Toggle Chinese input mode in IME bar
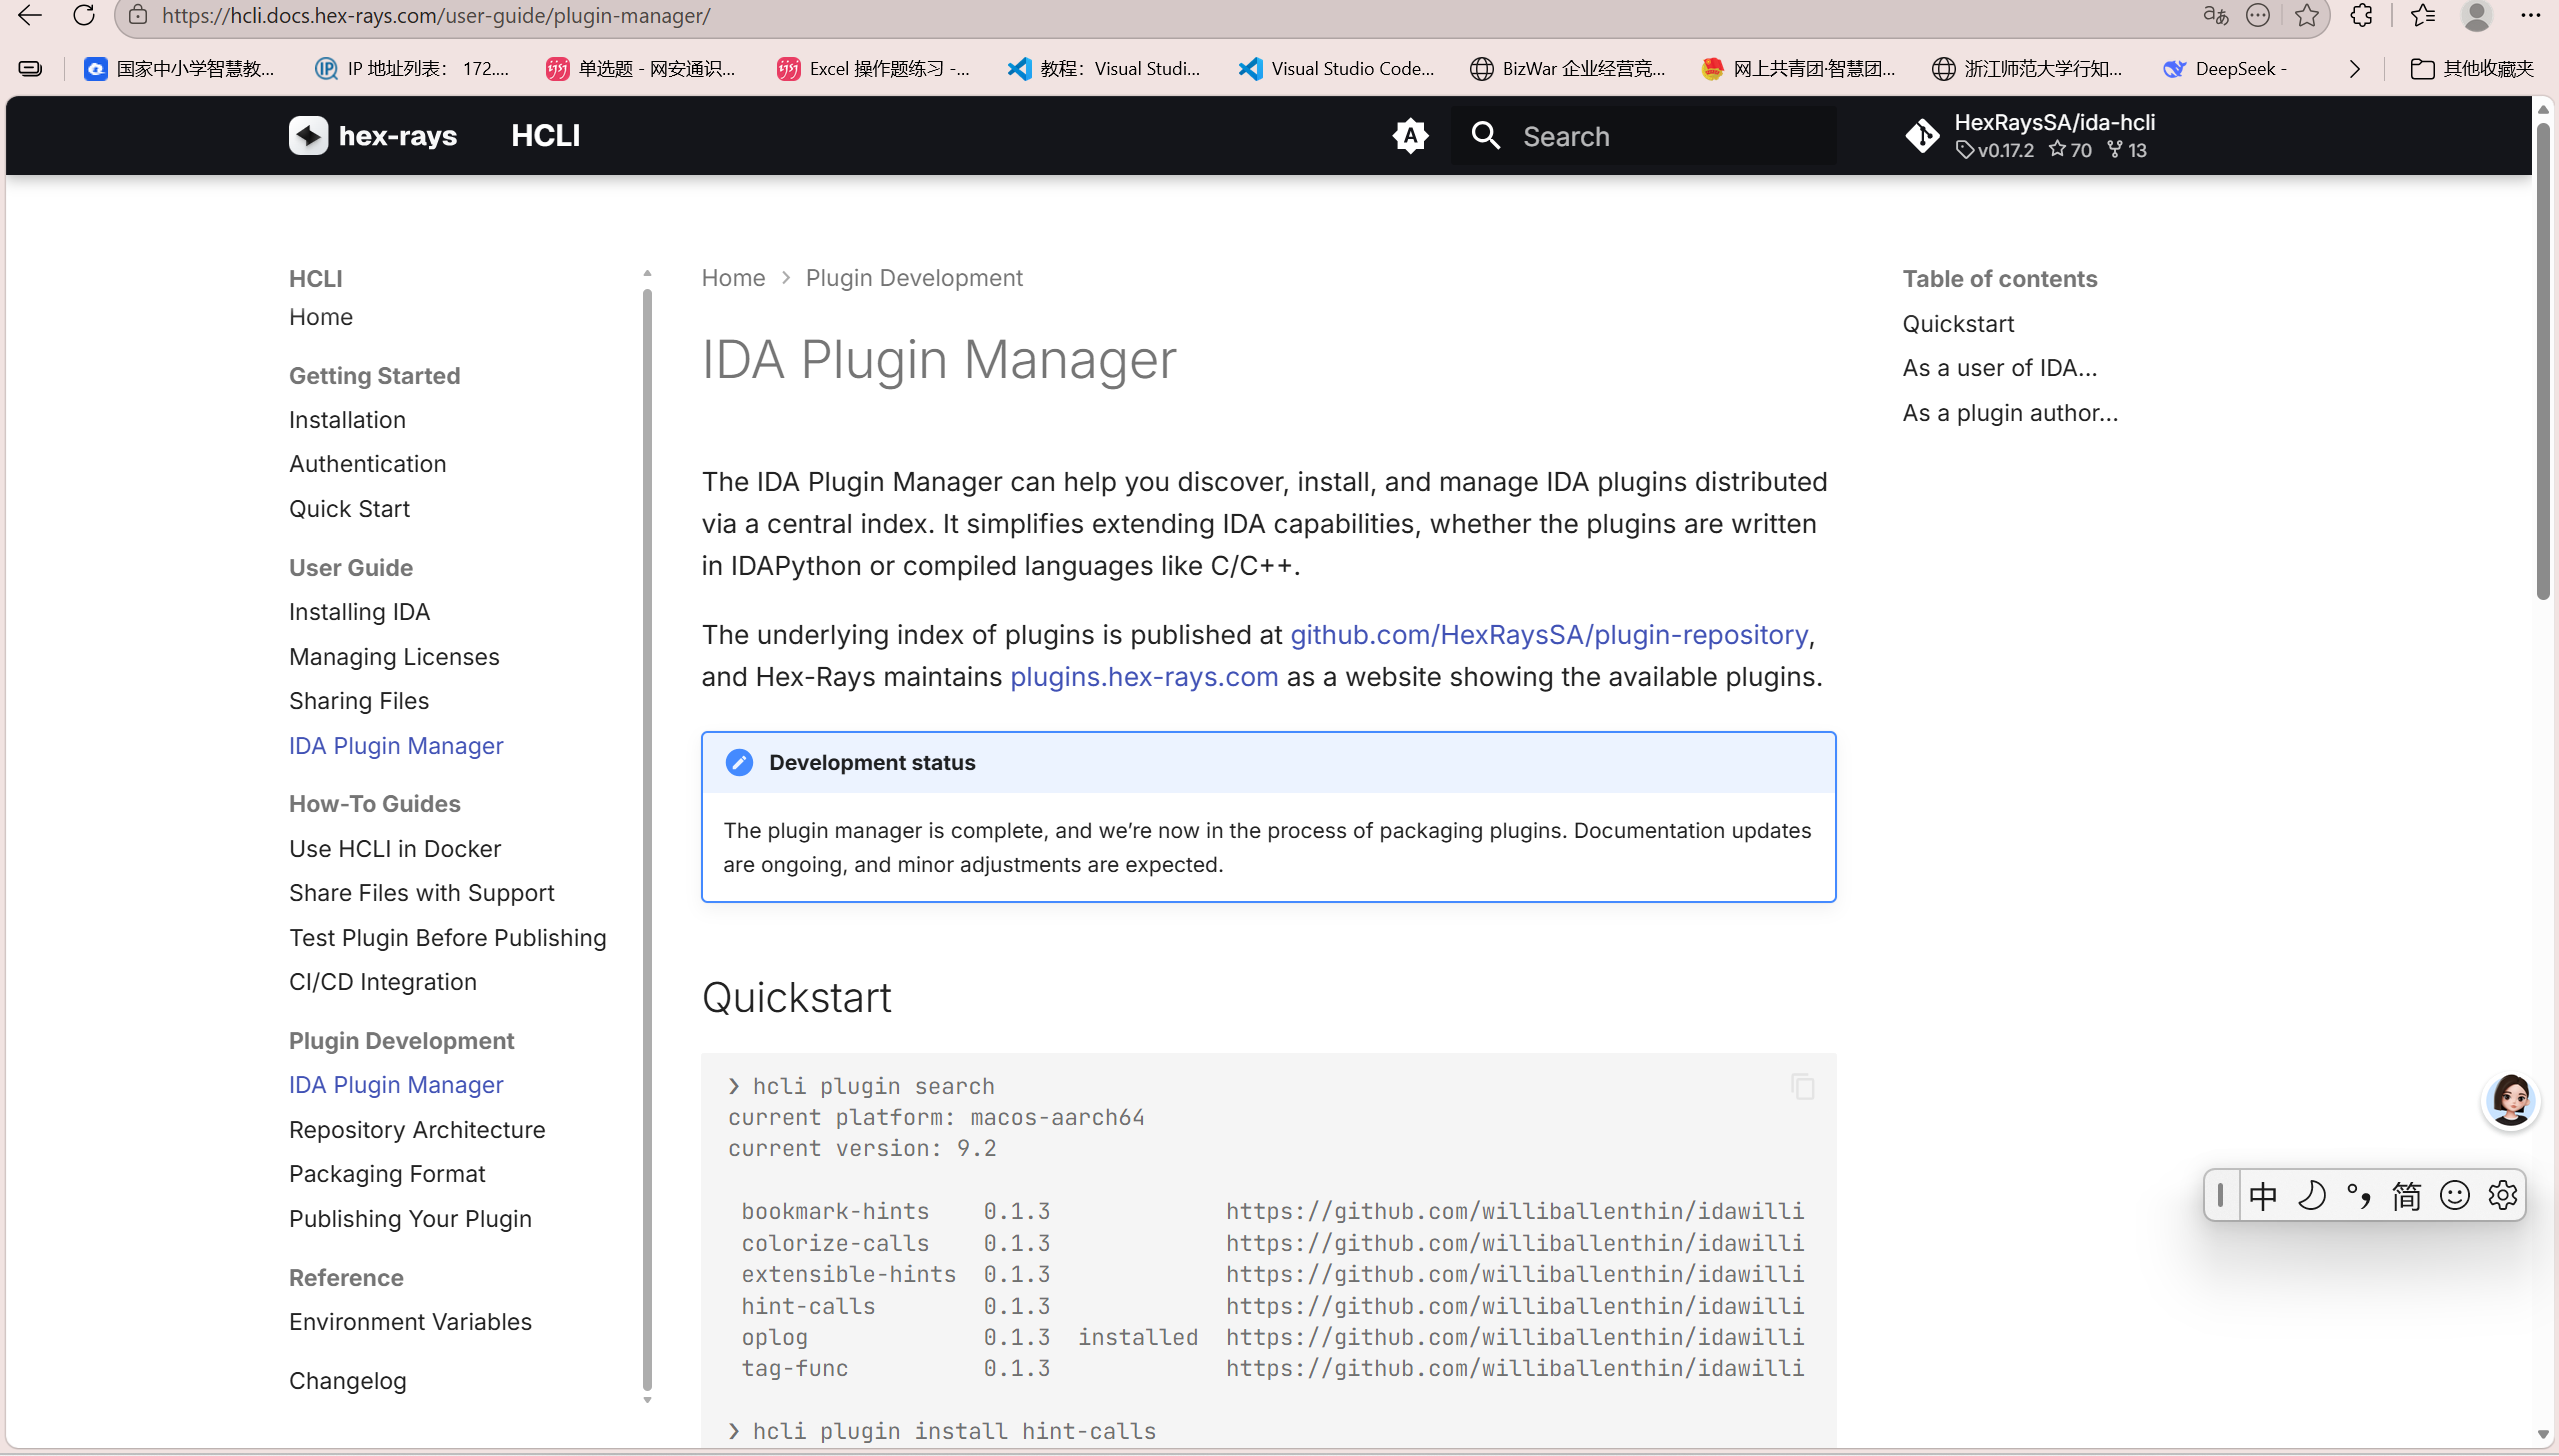 pyautogui.click(x=2263, y=1195)
